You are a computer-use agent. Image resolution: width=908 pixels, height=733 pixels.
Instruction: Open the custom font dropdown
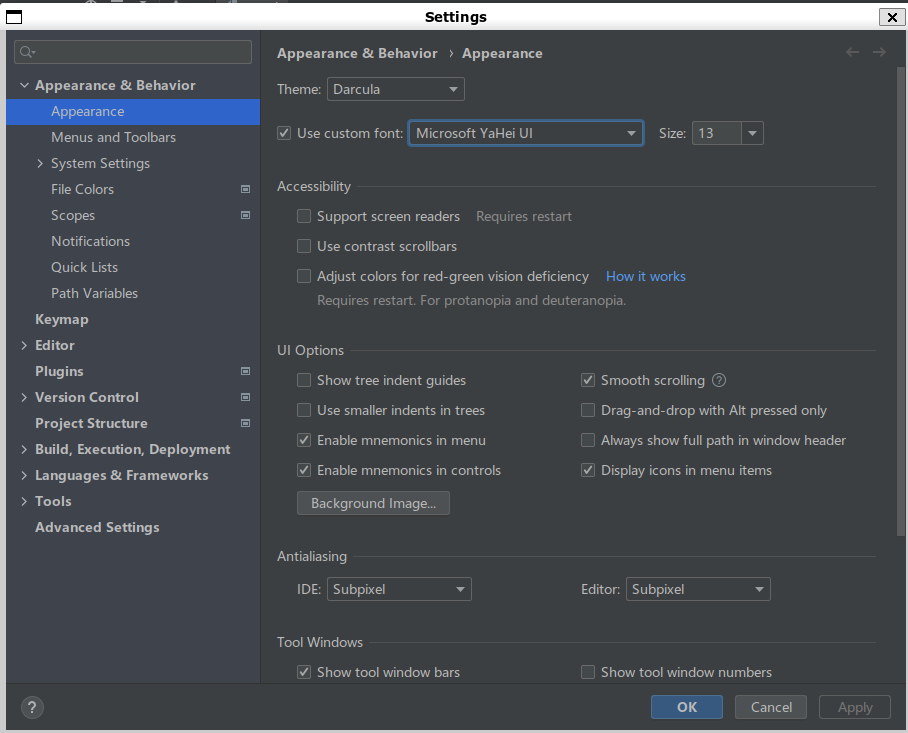coord(525,132)
